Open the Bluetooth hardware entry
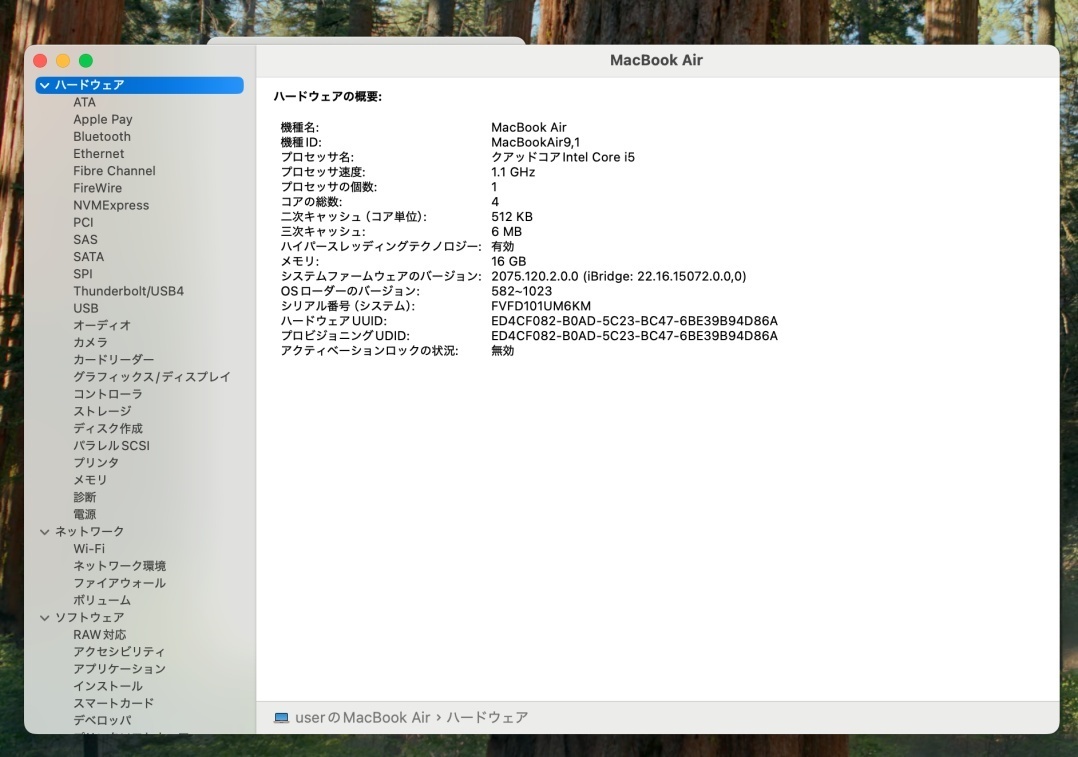 tap(102, 137)
